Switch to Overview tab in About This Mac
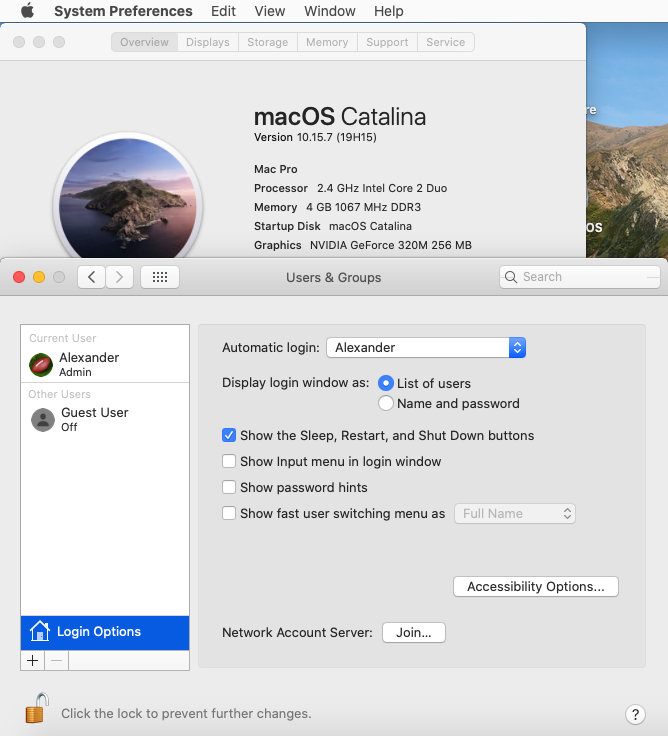The width and height of the screenshot is (668, 736). [144, 42]
